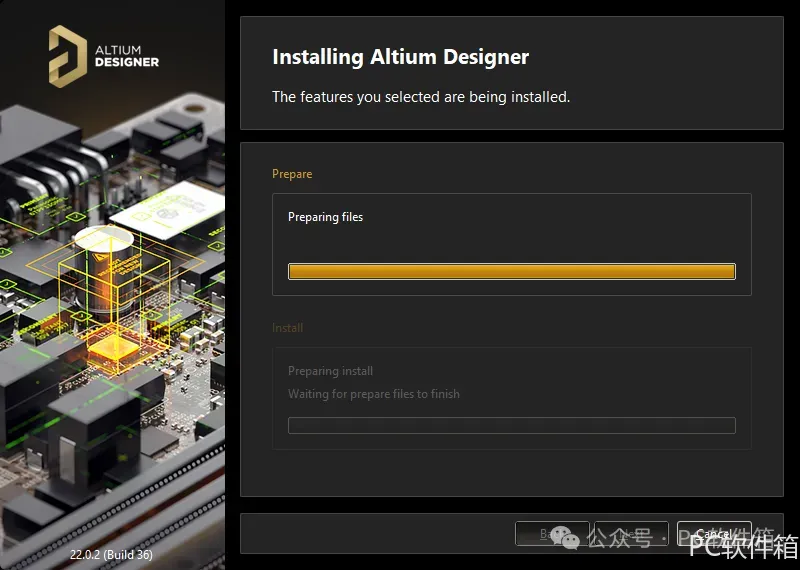Viewport: 800px width, 570px height.
Task: Click the Next button
Action: pos(632,534)
